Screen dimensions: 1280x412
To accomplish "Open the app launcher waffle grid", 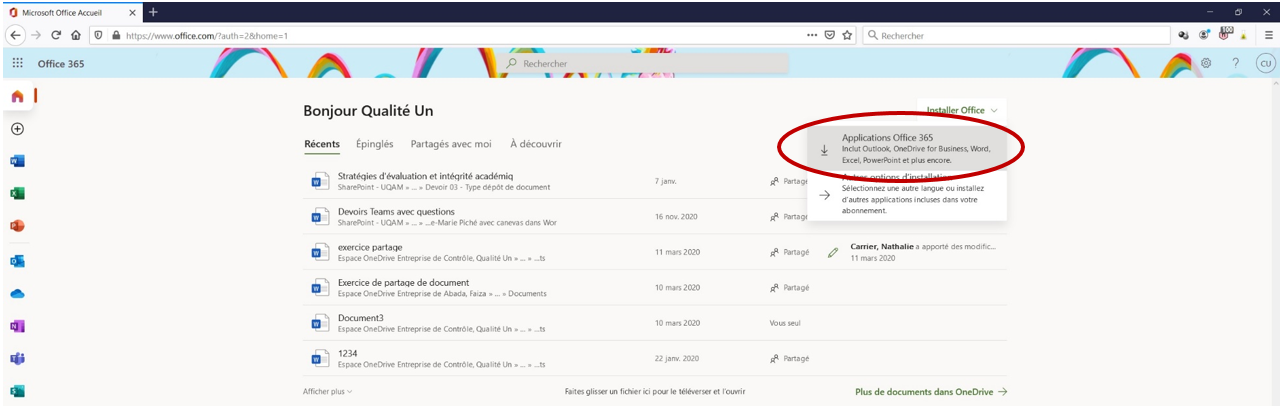I will click(x=17, y=63).
